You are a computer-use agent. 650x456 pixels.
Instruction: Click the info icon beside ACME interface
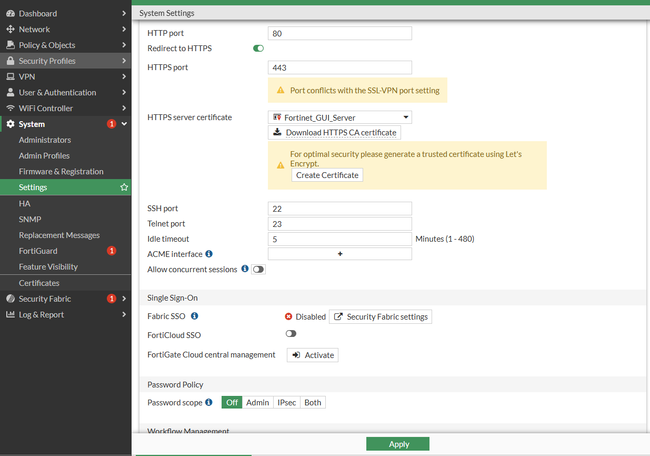coord(209,254)
